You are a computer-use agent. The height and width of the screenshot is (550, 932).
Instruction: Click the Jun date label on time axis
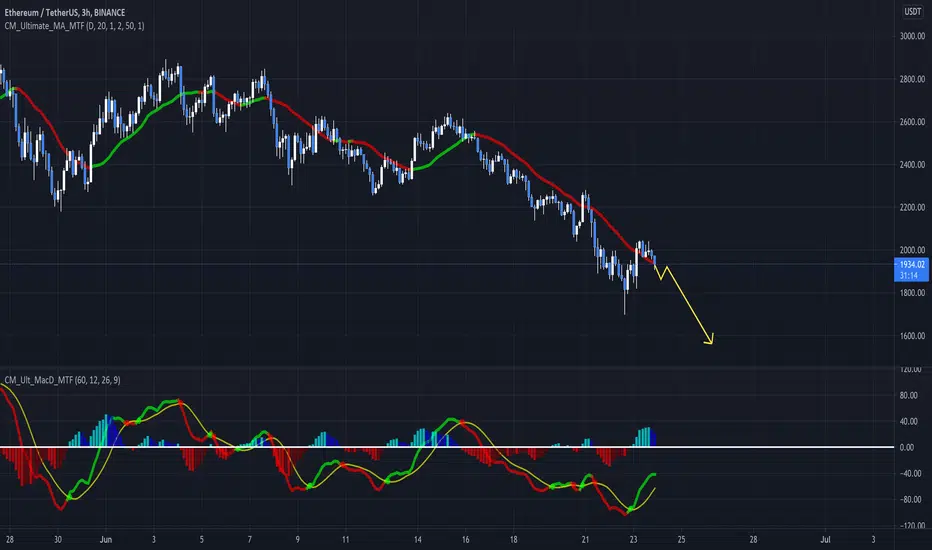pyautogui.click(x=106, y=540)
